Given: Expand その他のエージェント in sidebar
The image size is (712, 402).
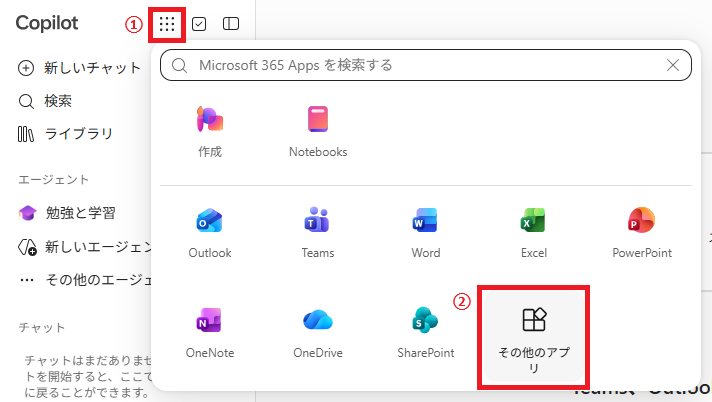Looking at the screenshot, I should 84,280.
